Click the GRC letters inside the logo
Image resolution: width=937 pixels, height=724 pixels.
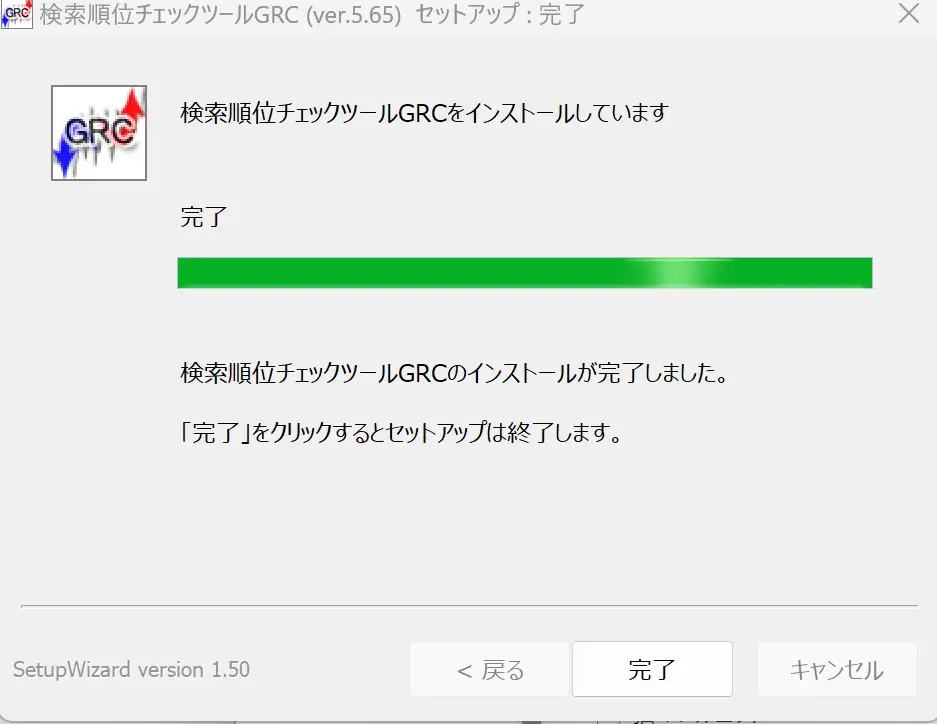tap(99, 131)
